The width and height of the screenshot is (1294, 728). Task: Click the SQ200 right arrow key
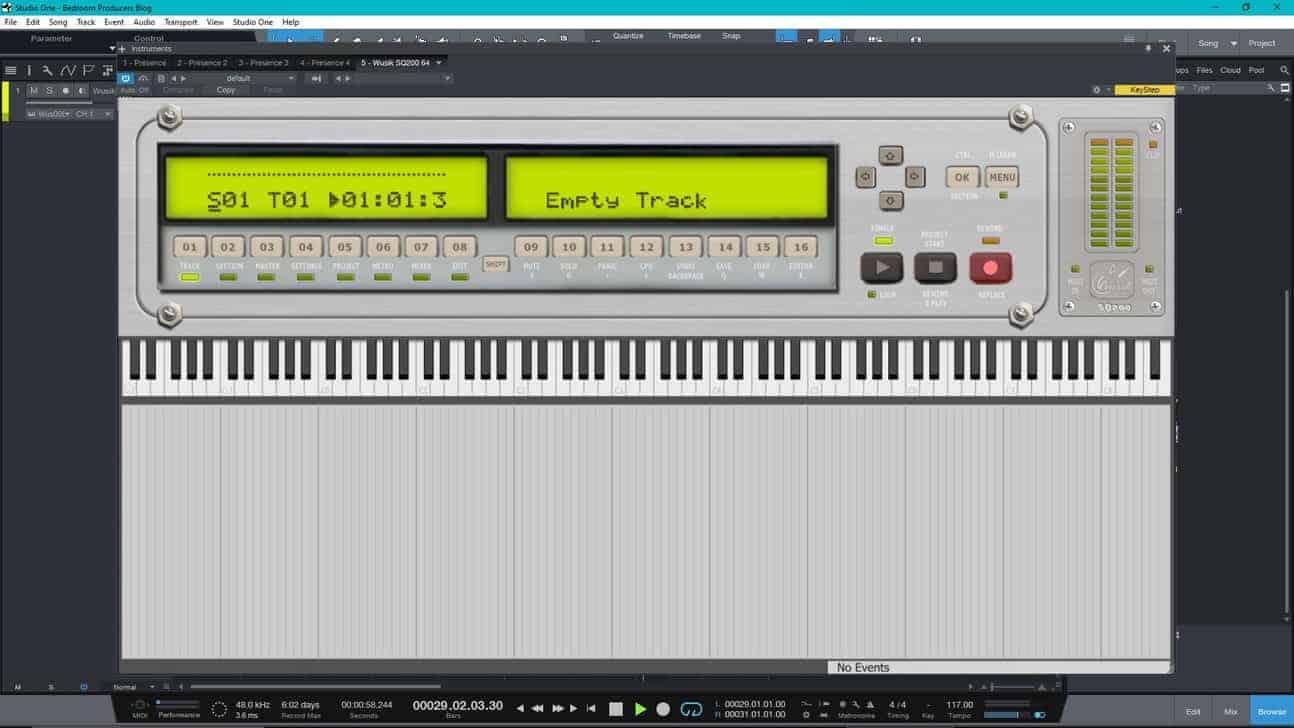coord(915,177)
